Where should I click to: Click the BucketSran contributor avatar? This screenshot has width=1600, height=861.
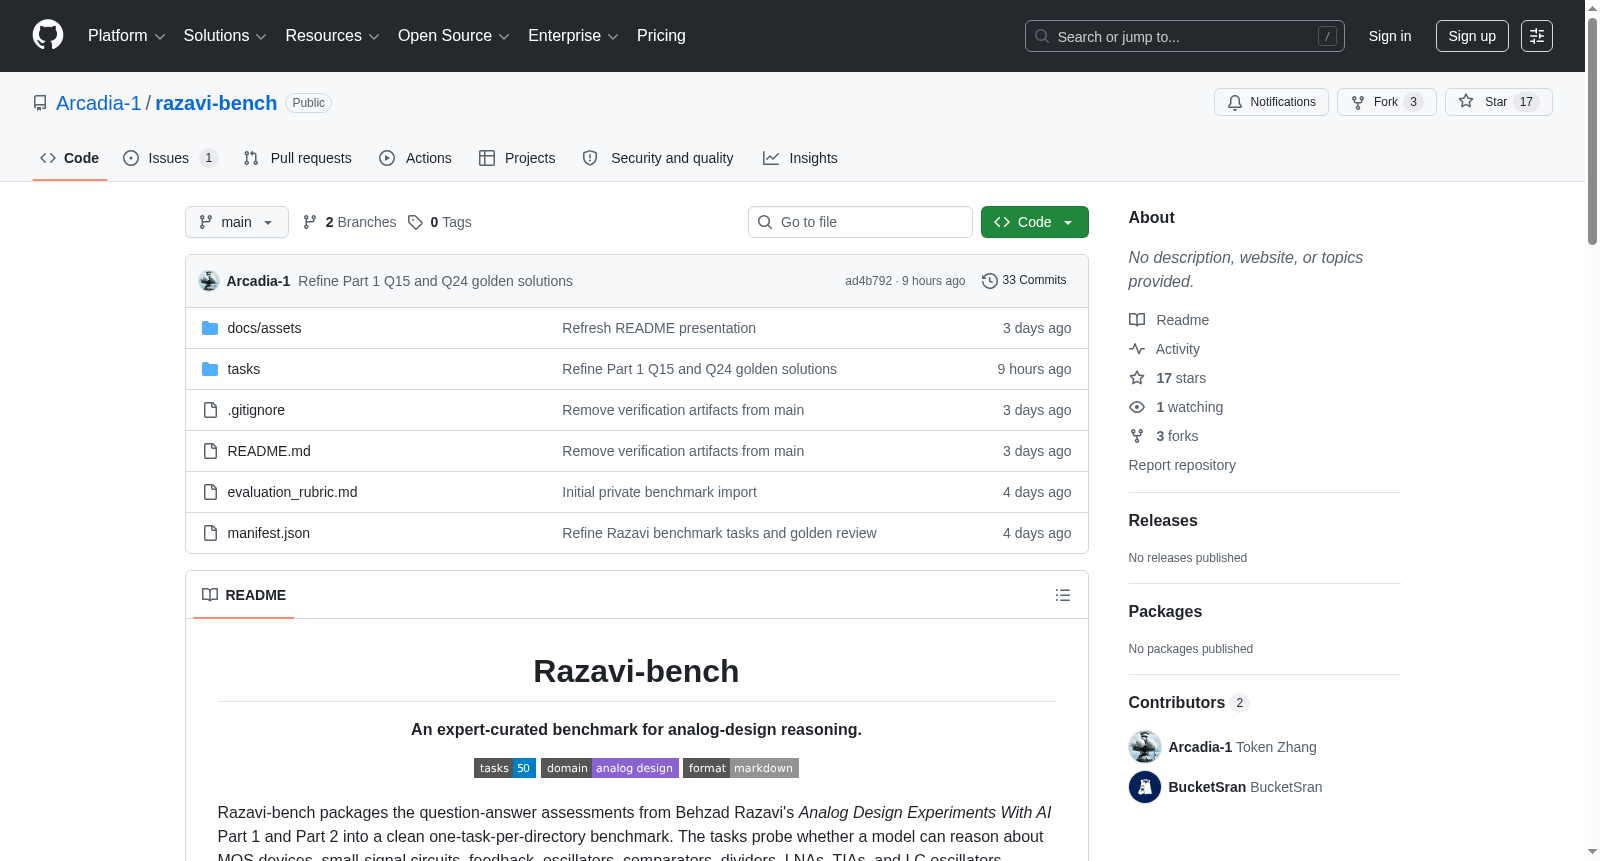click(1145, 787)
